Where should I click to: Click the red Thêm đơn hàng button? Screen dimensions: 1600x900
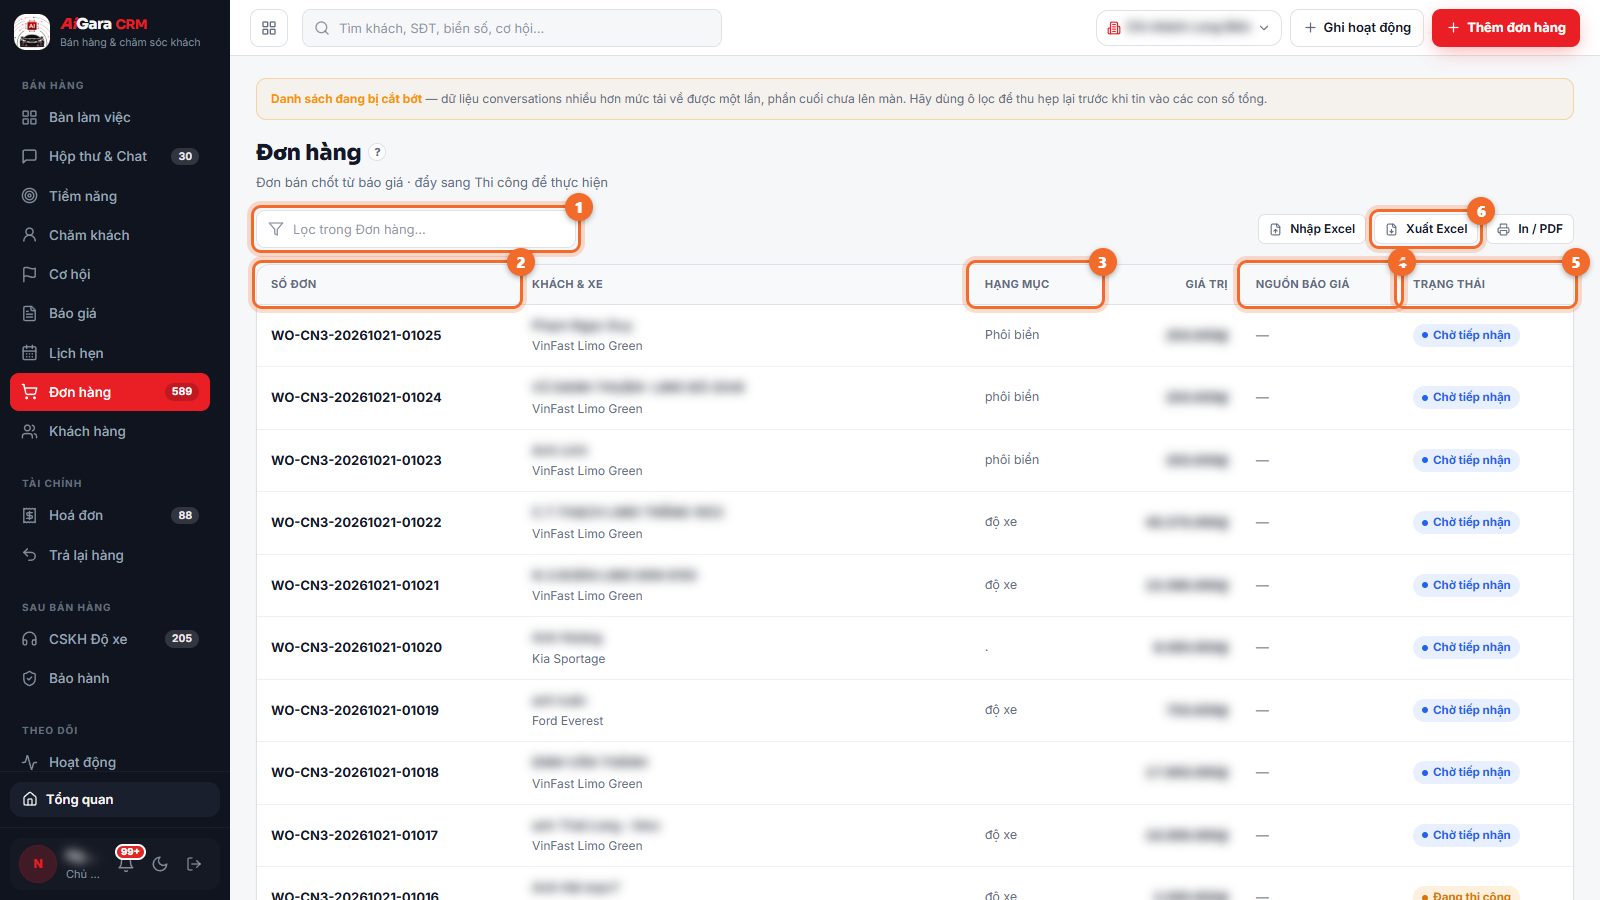[1506, 28]
